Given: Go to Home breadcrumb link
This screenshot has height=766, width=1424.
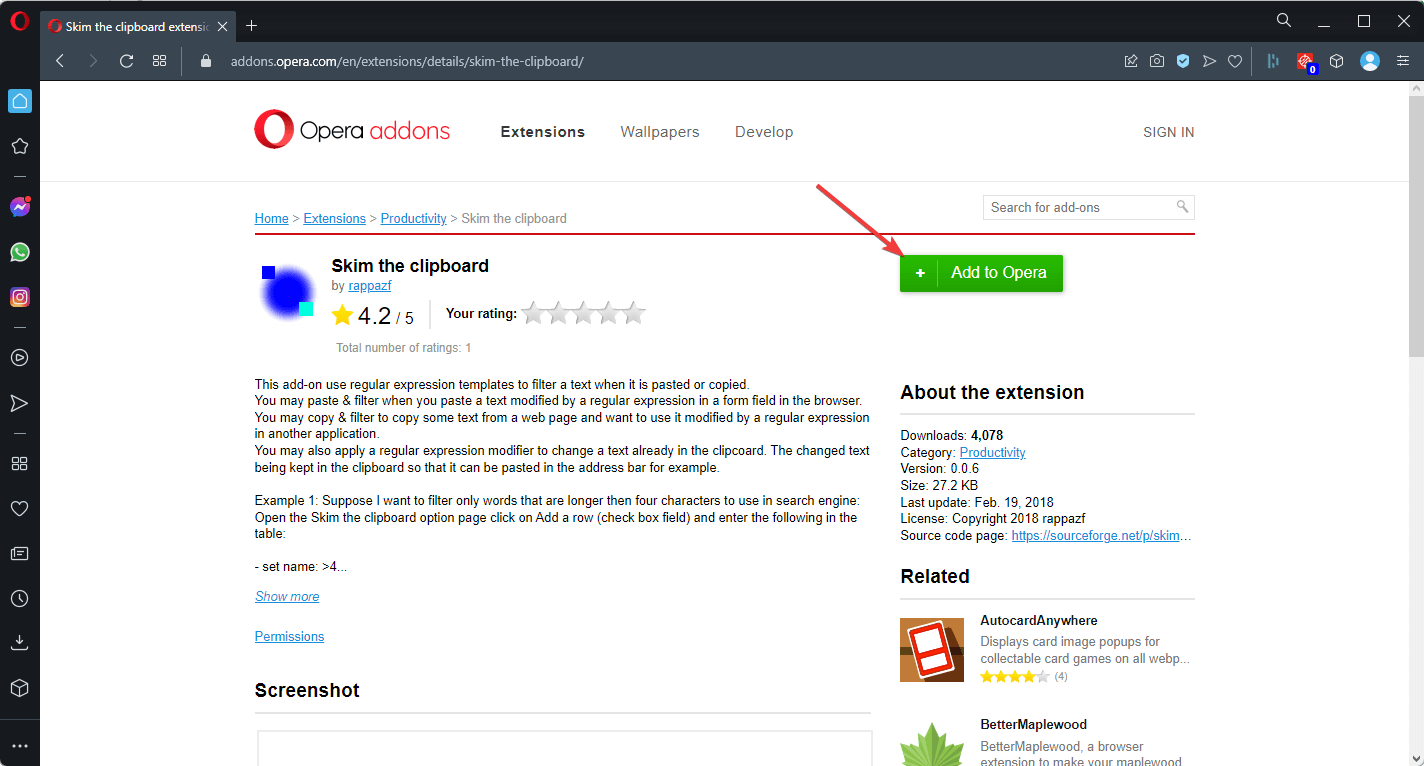Looking at the screenshot, I should 272,218.
